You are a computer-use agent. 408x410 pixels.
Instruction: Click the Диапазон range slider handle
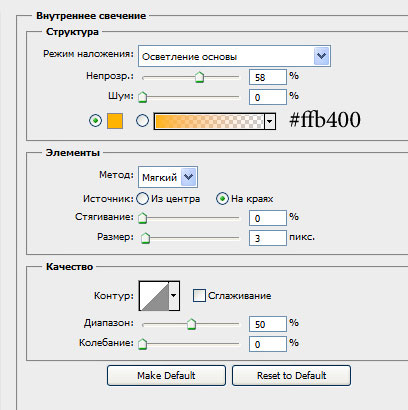[191, 324]
